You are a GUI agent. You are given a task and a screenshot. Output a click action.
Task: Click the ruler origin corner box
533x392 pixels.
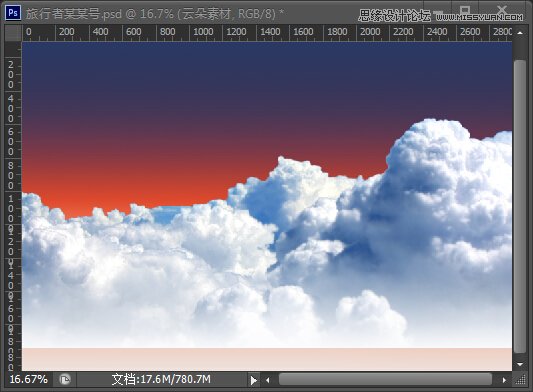pyautogui.click(x=14, y=33)
